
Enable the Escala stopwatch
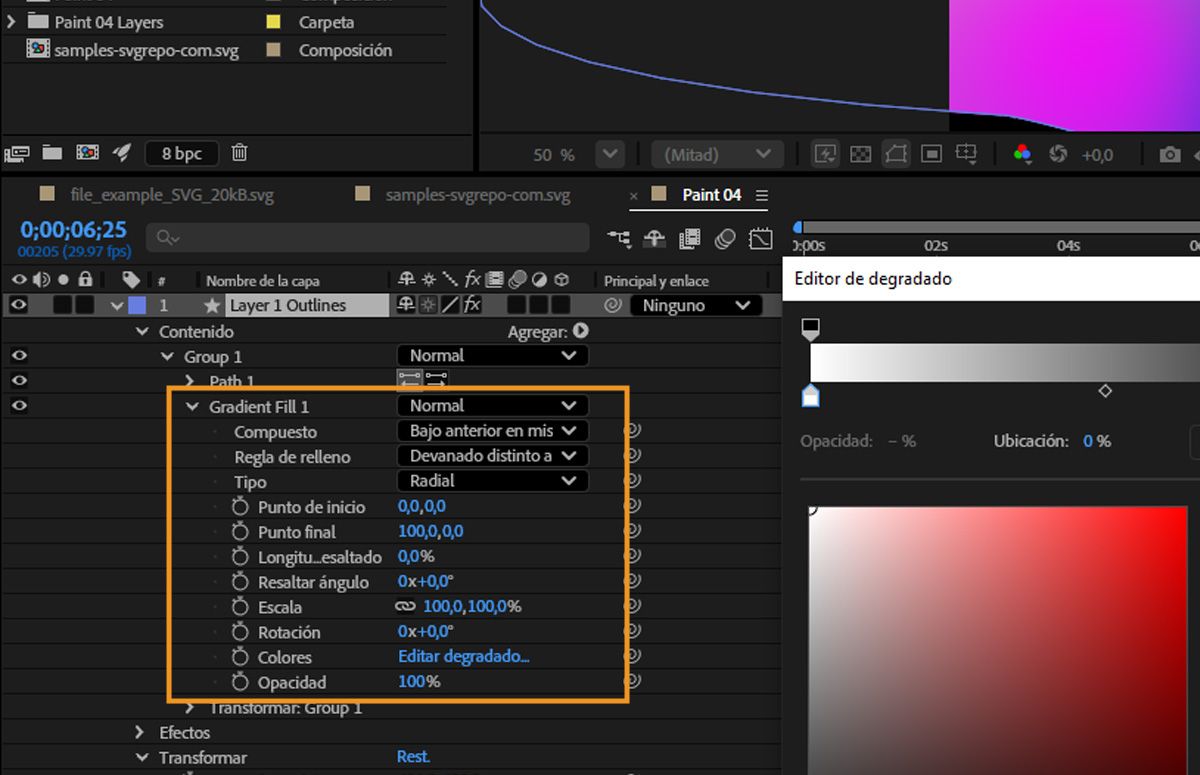tap(240, 606)
